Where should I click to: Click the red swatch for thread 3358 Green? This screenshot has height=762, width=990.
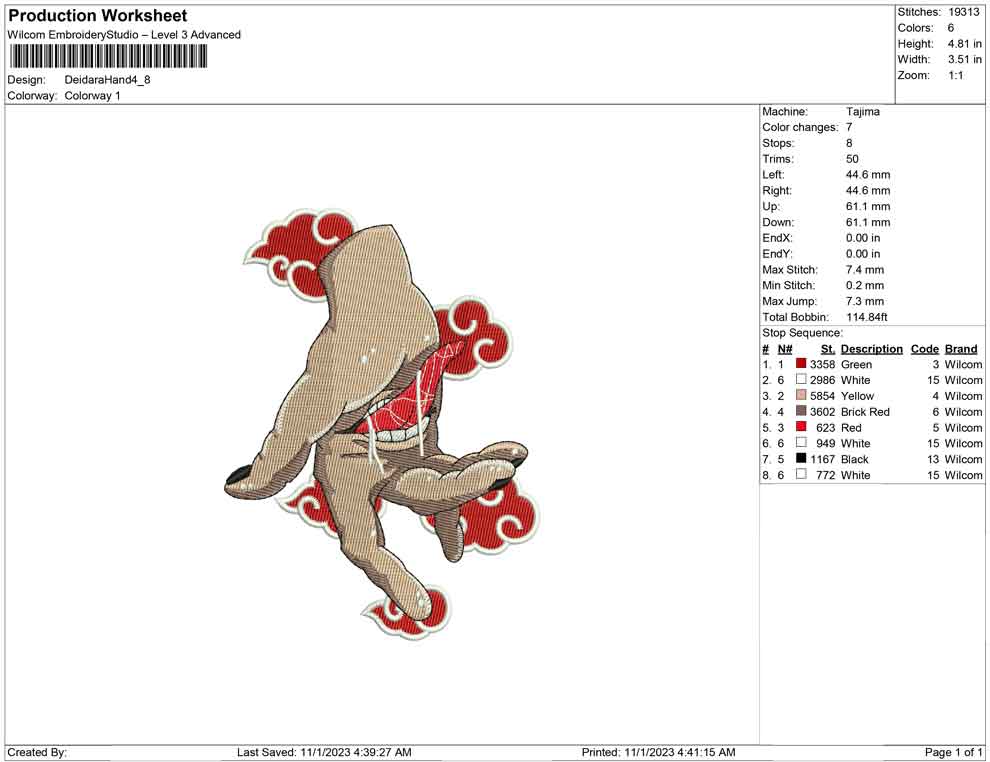[801, 363]
